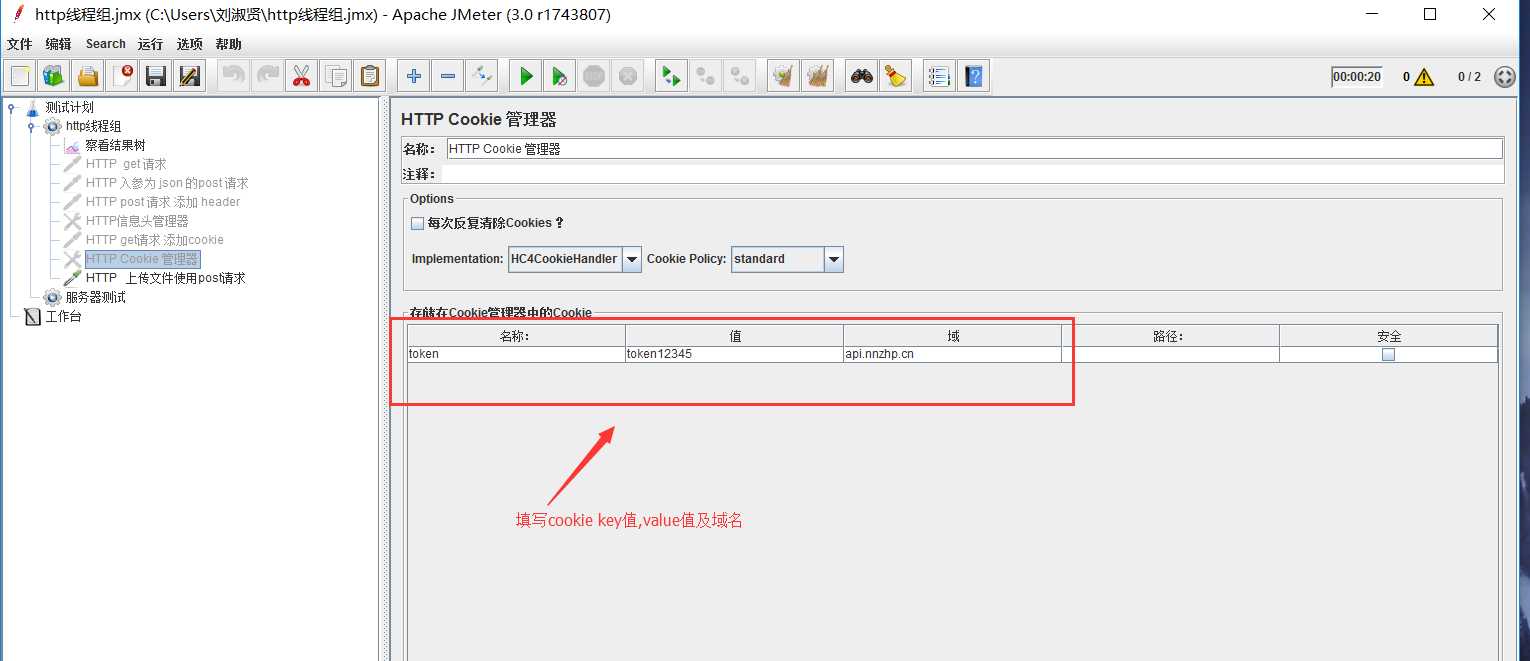
Task: Click the Stop test toolbar icon
Action: tap(594, 76)
